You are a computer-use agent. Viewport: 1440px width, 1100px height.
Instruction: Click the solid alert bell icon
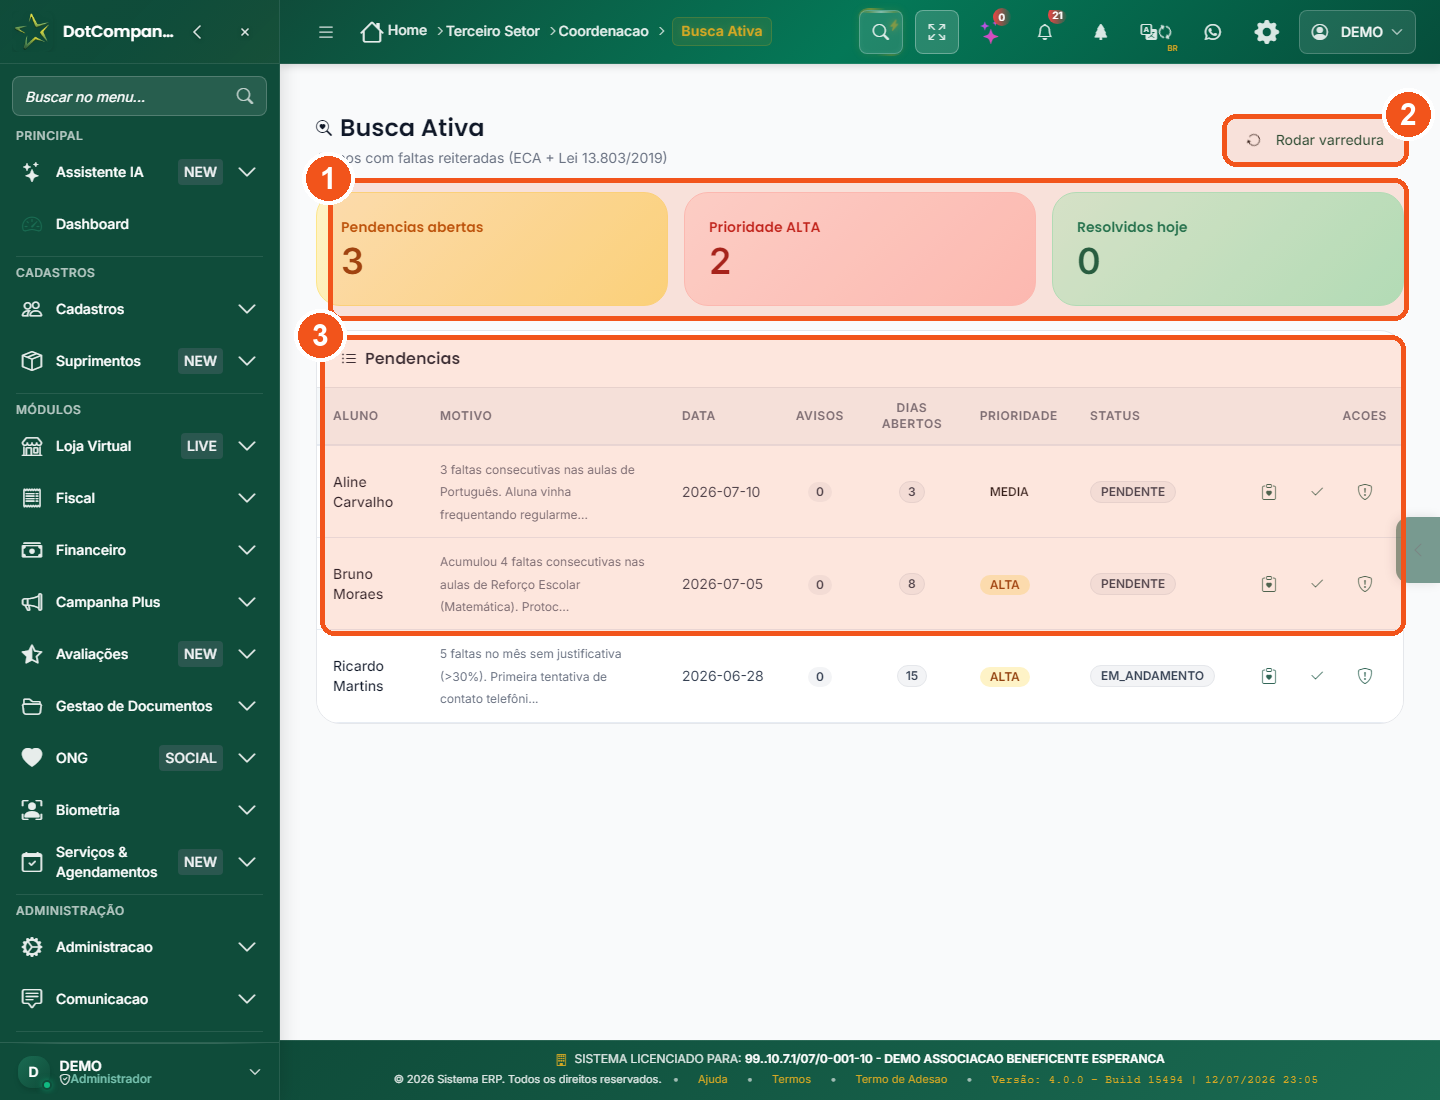click(x=1100, y=32)
